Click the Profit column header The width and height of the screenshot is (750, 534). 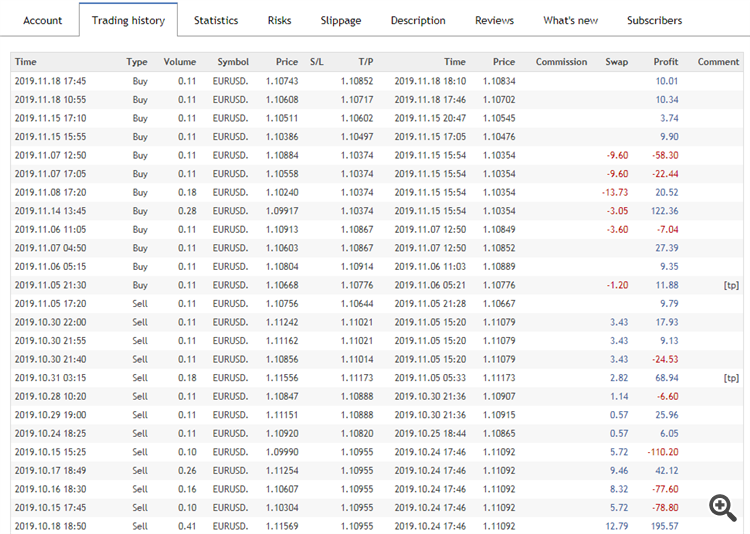coord(666,62)
